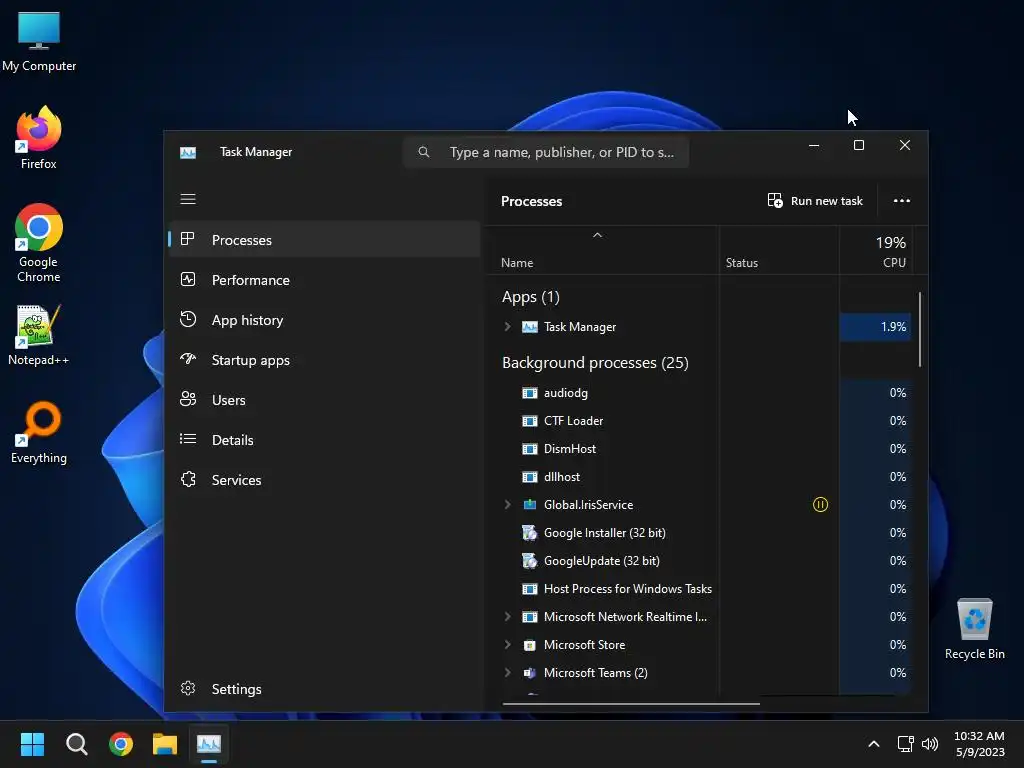Click the Apps (1) group header
The width and height of the screenshot is (1024, 768).
[x=531, y=297]
